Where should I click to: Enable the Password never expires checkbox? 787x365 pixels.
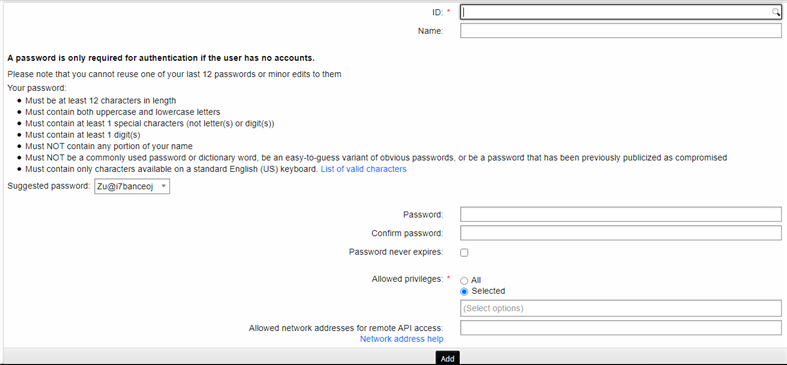click(464, 253)
